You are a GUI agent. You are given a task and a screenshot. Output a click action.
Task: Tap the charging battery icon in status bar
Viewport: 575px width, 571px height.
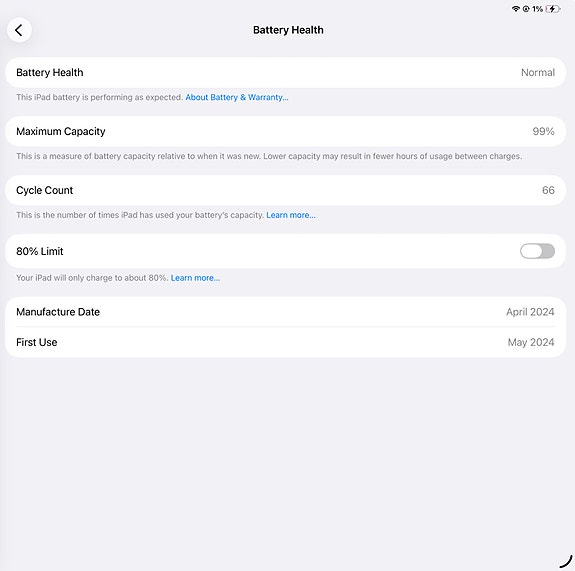pos(553,9)
